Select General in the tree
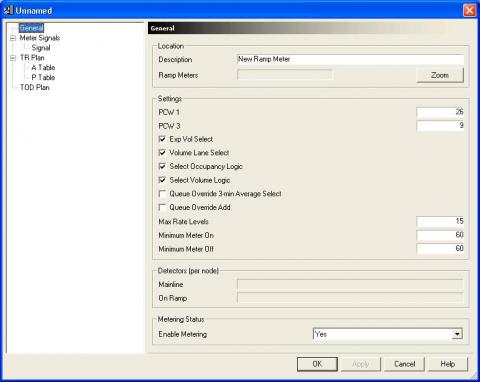The image size is (480, 382). [x=31, y=28]
